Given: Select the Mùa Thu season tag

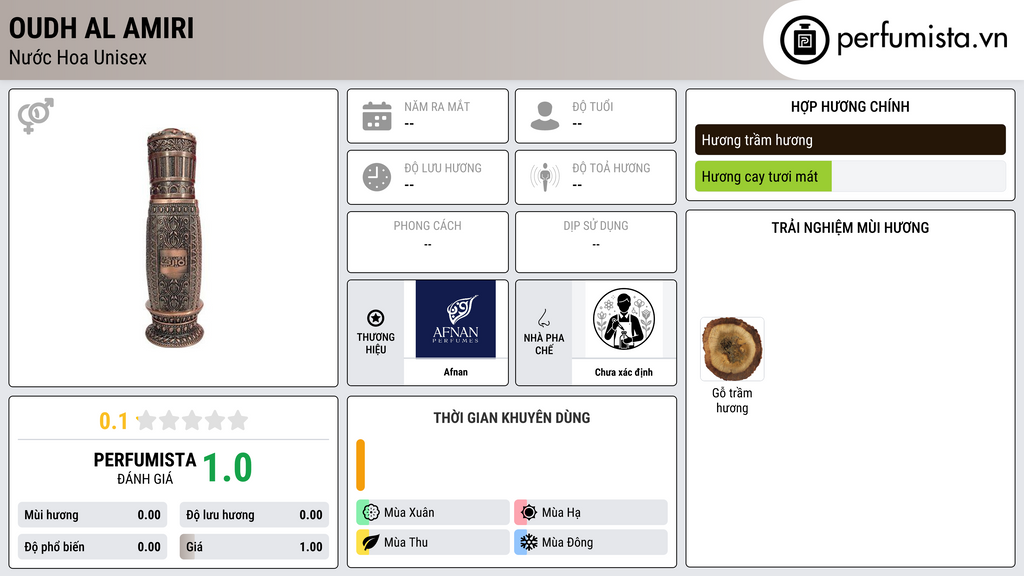Looking at the screenshot, I should coord(433,542).
